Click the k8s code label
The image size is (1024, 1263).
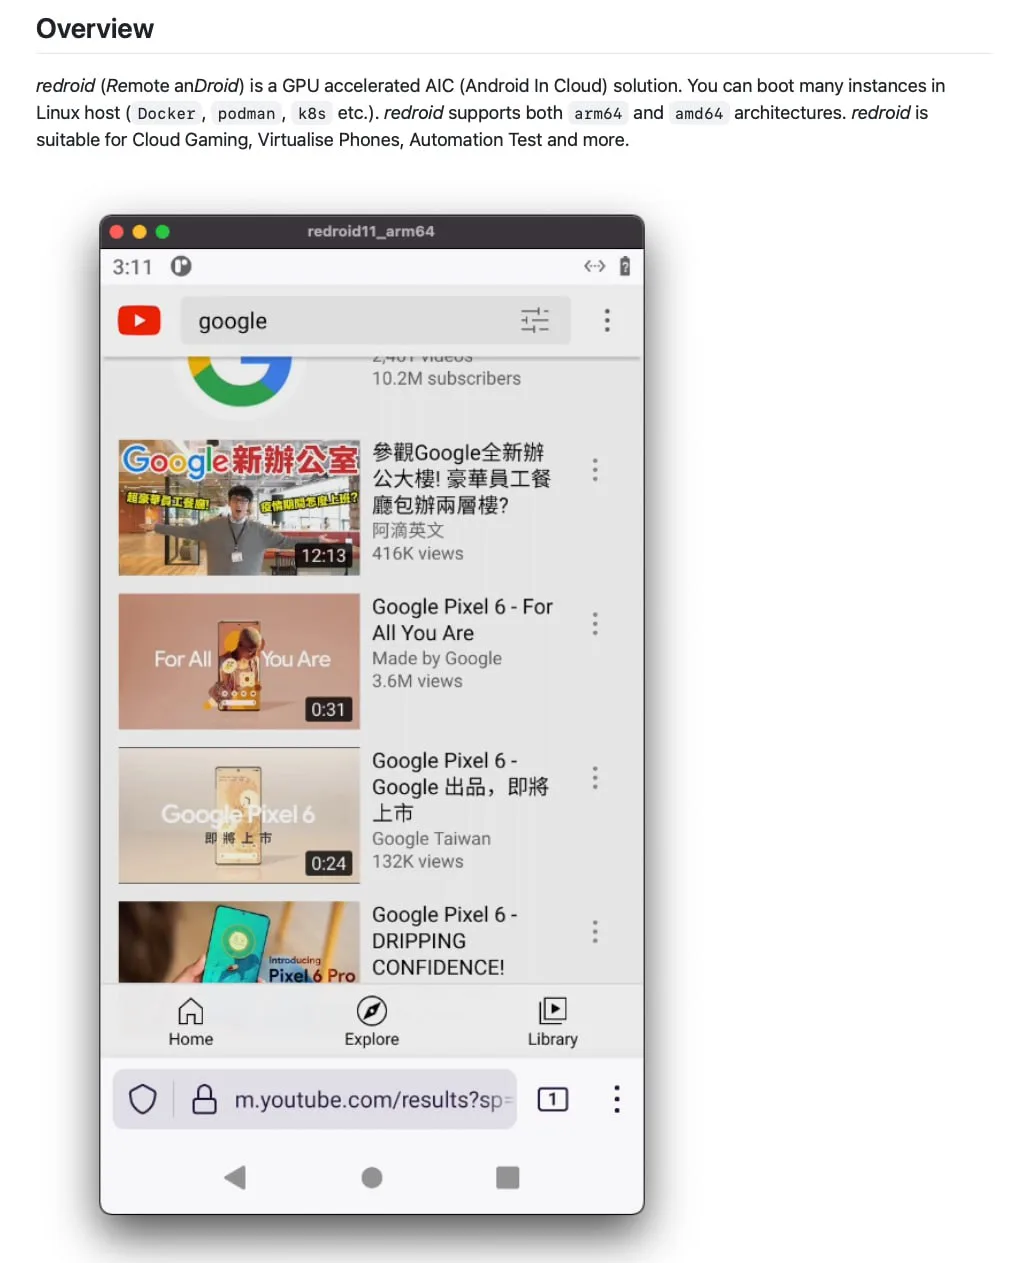tap(312, 114)
